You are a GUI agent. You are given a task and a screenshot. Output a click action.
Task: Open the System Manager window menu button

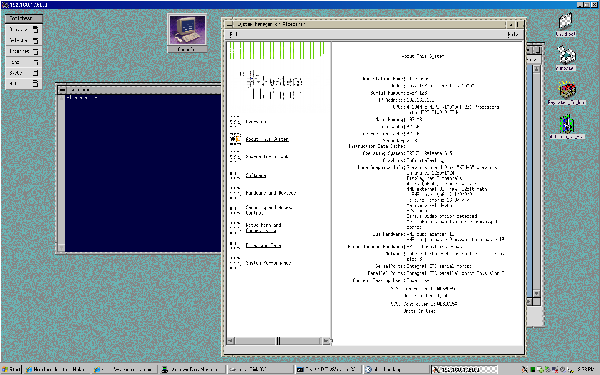229,24
